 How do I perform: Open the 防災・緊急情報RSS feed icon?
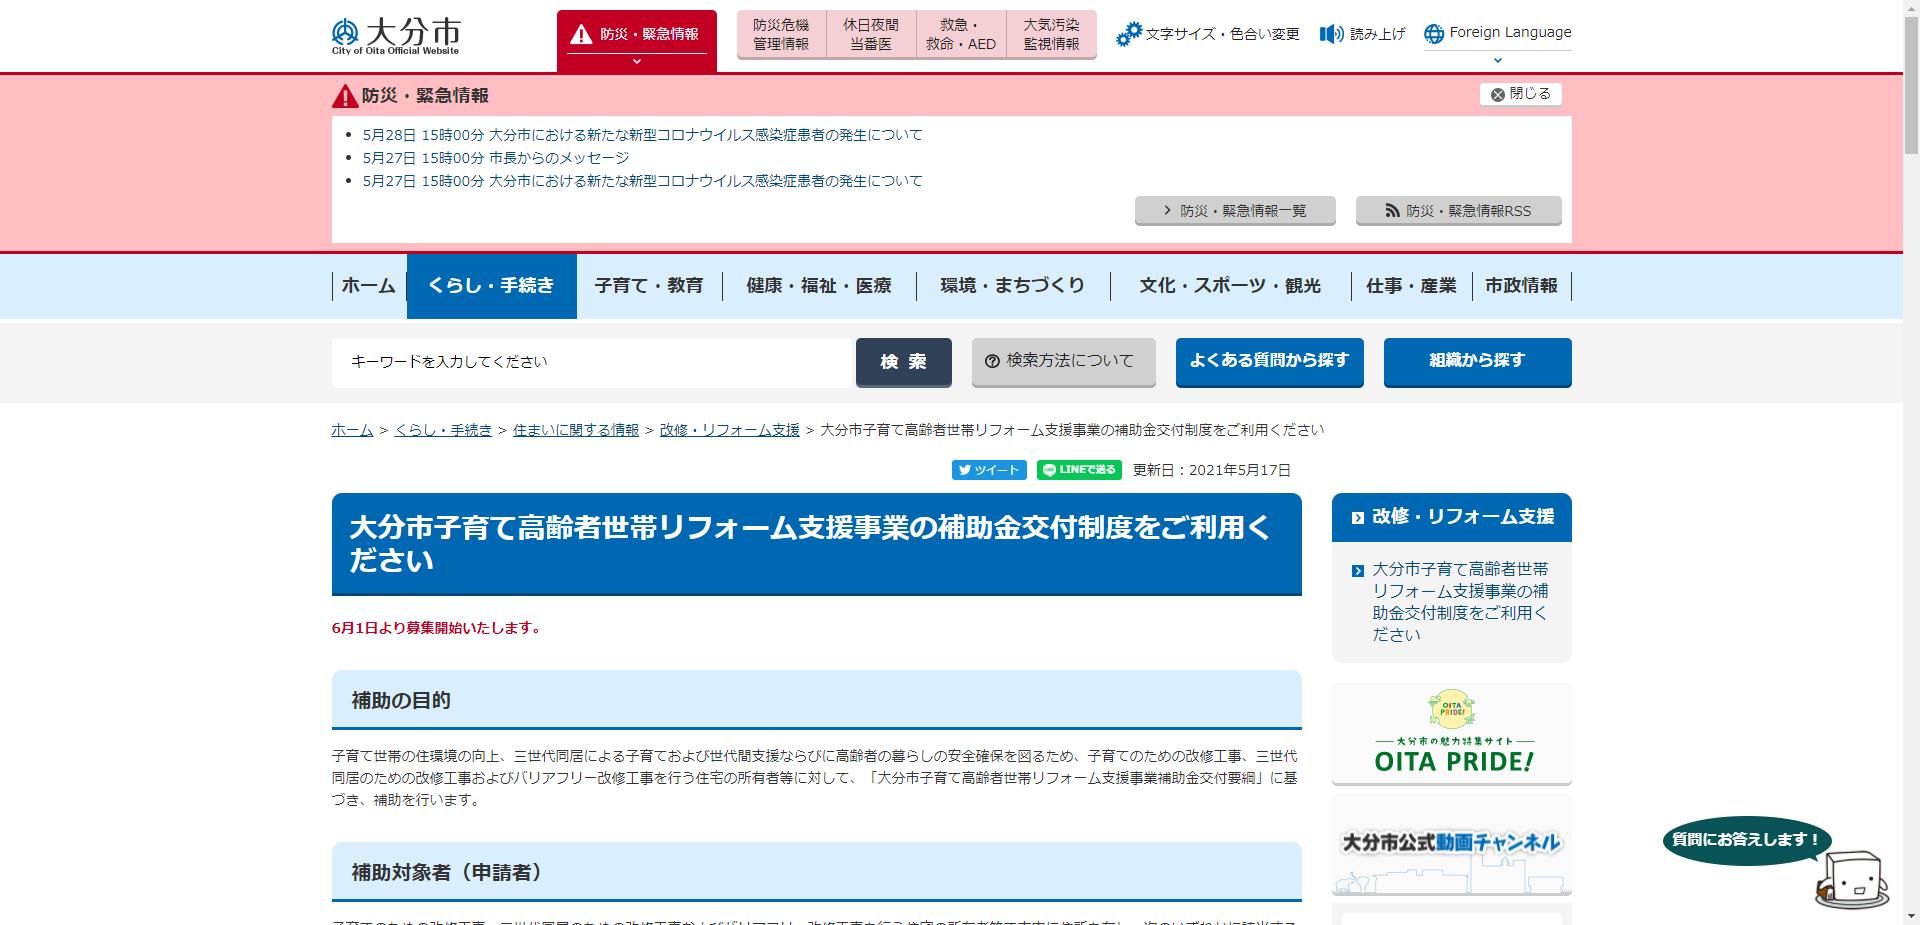[1391, 210]
